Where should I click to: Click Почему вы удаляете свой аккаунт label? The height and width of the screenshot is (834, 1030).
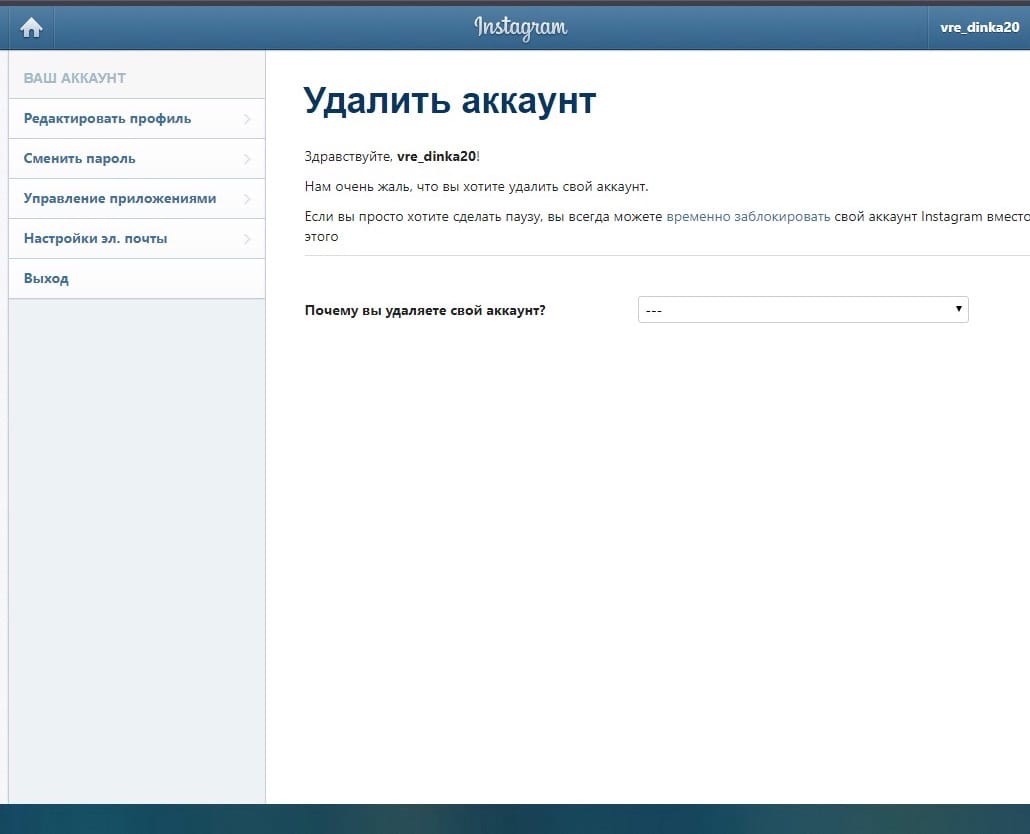coord(425,311)
